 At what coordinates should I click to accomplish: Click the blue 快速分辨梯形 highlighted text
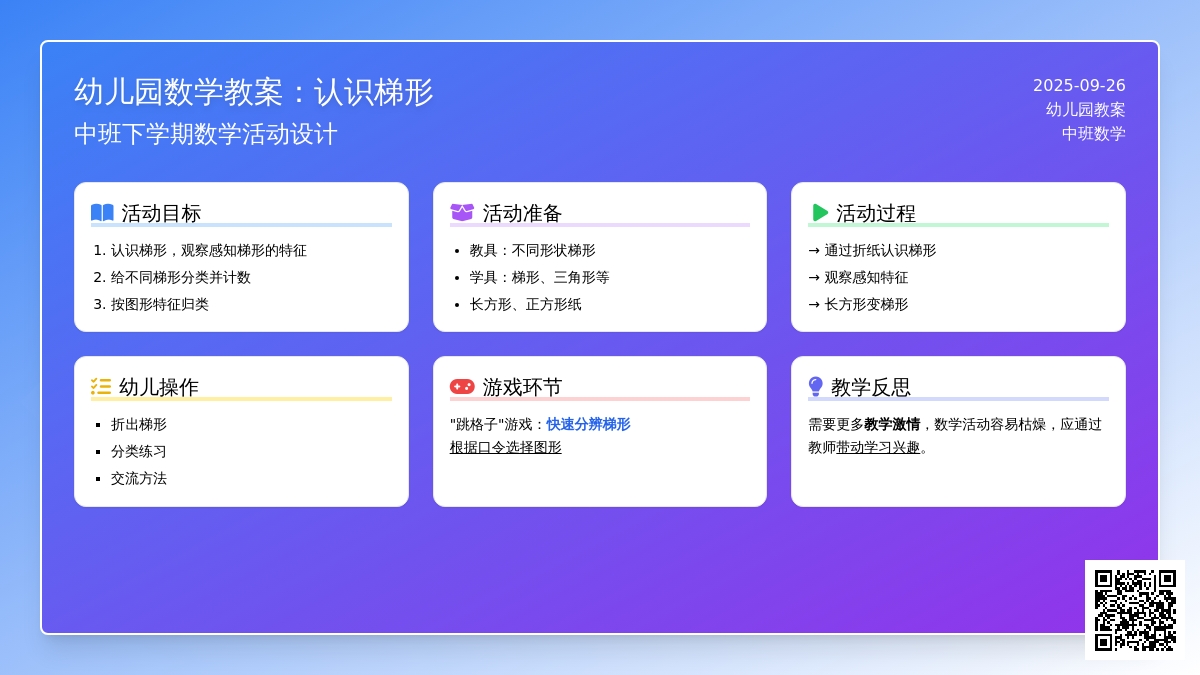point(588,424)
